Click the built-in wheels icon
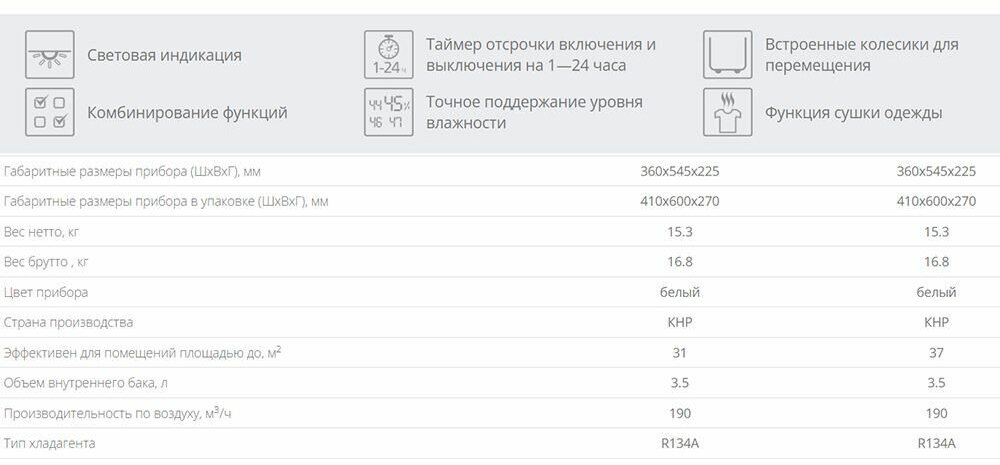This screenshot has height=465, width=1000. click(728, 55)
